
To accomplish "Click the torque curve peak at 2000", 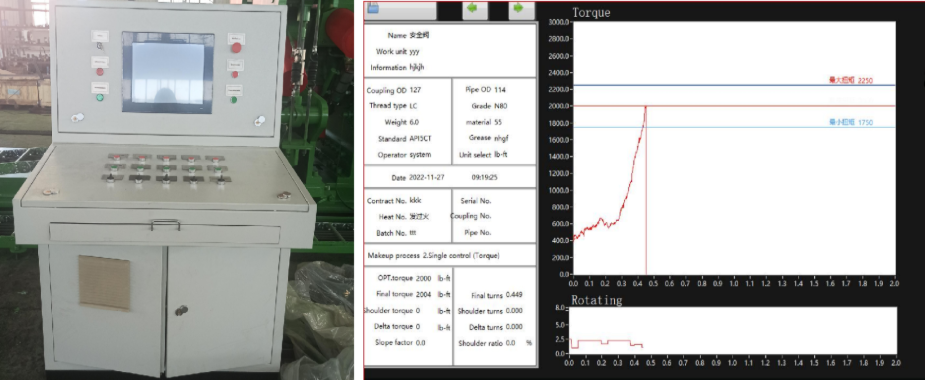I will [645, 107].
